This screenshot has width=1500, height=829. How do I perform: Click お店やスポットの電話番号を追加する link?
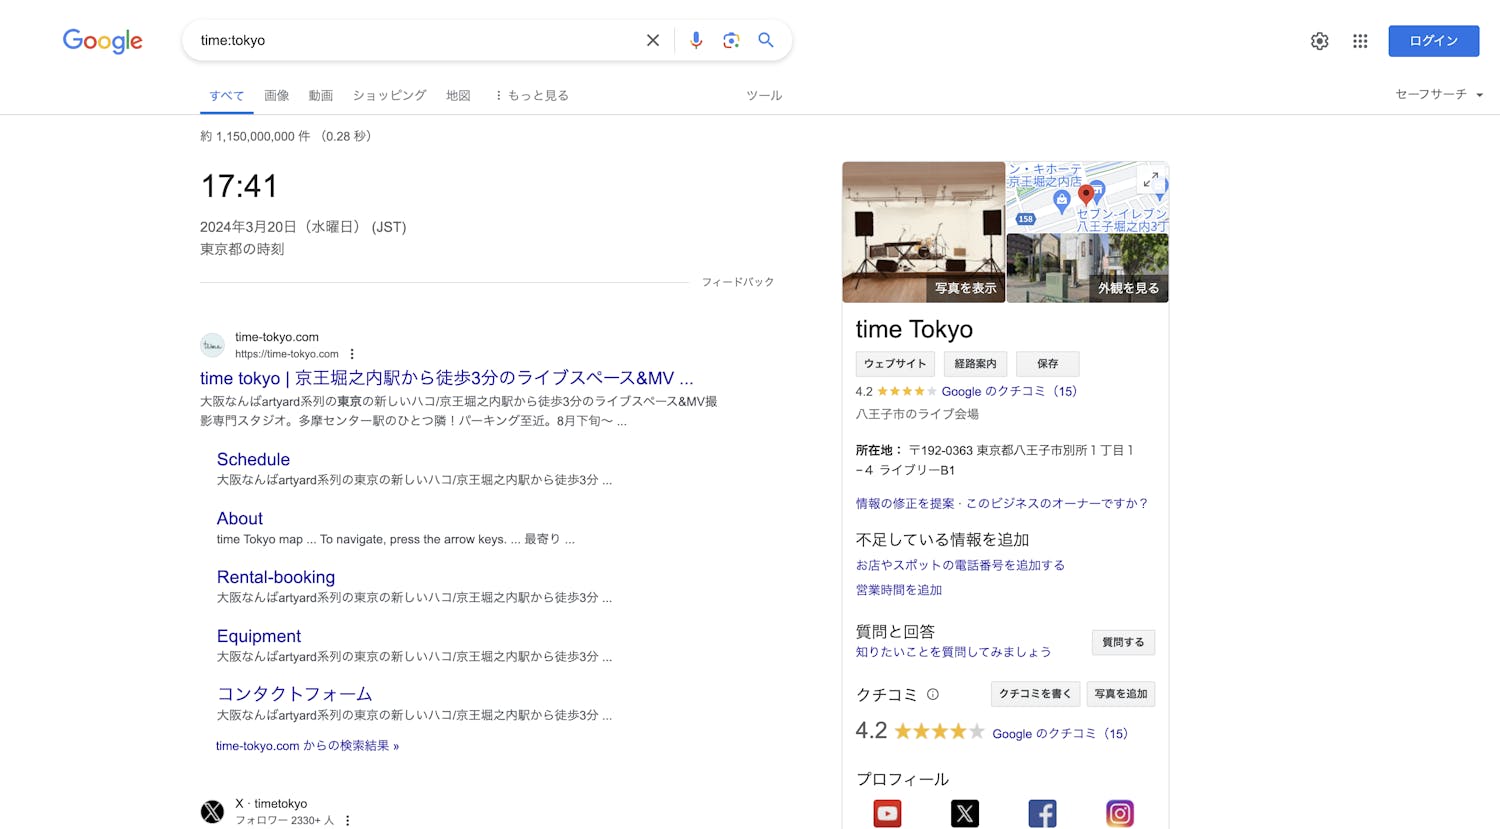(x=960, y=566)
